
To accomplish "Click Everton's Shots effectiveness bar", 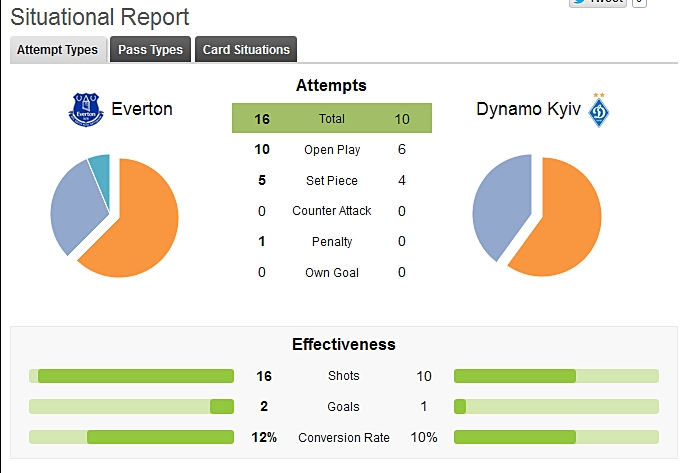I will tap(131, 376).
